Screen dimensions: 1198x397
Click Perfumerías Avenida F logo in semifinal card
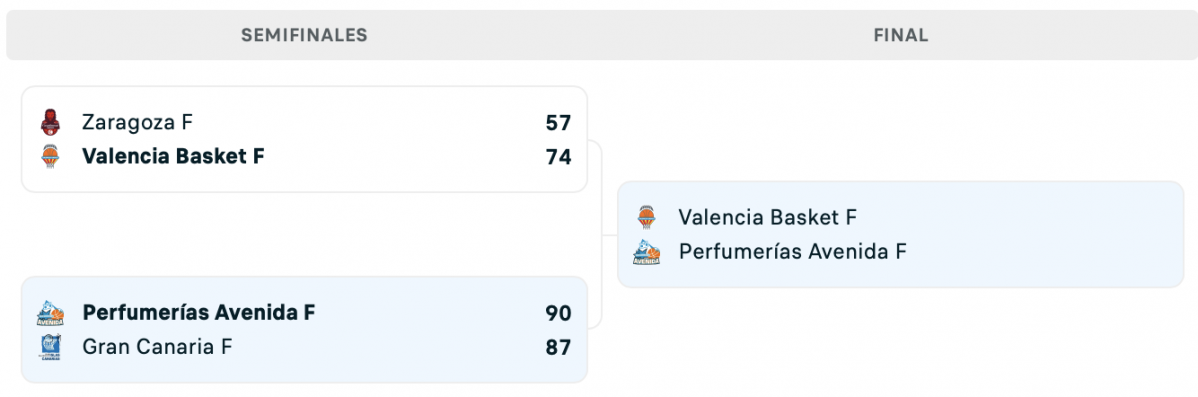point(50,313)
